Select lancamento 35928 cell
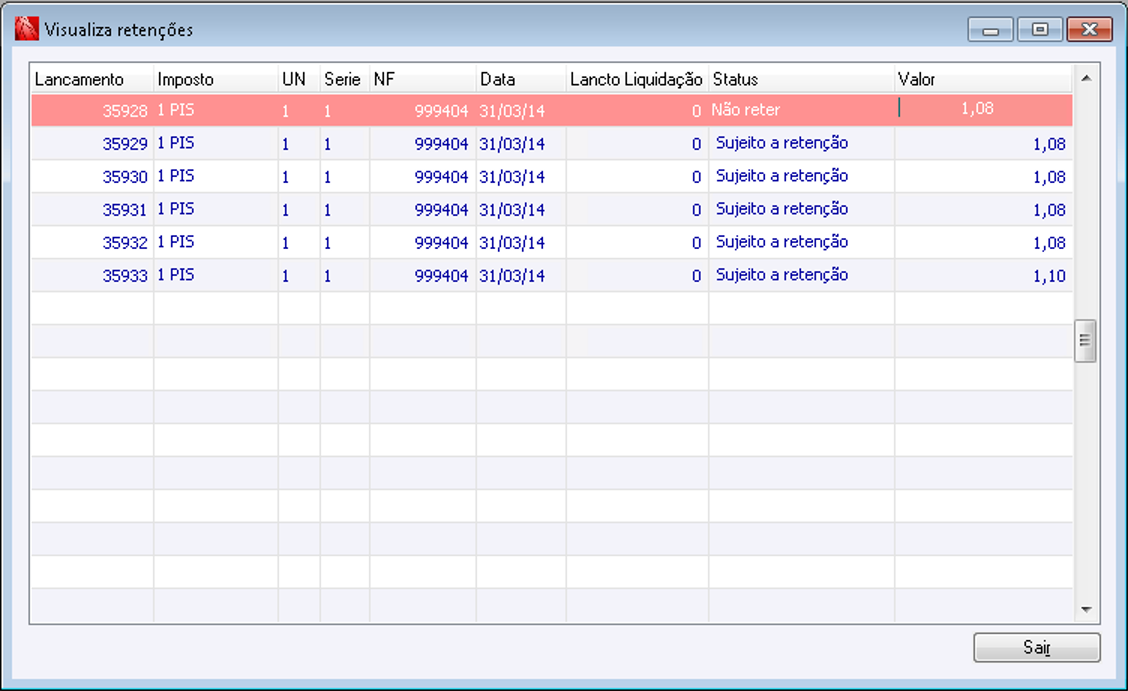 click(92, 111)
